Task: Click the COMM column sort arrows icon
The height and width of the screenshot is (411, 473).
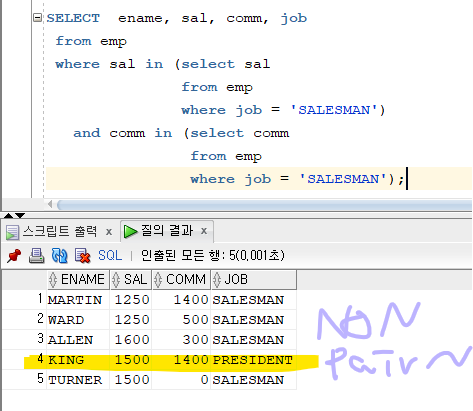Action: tap(158, 280)
